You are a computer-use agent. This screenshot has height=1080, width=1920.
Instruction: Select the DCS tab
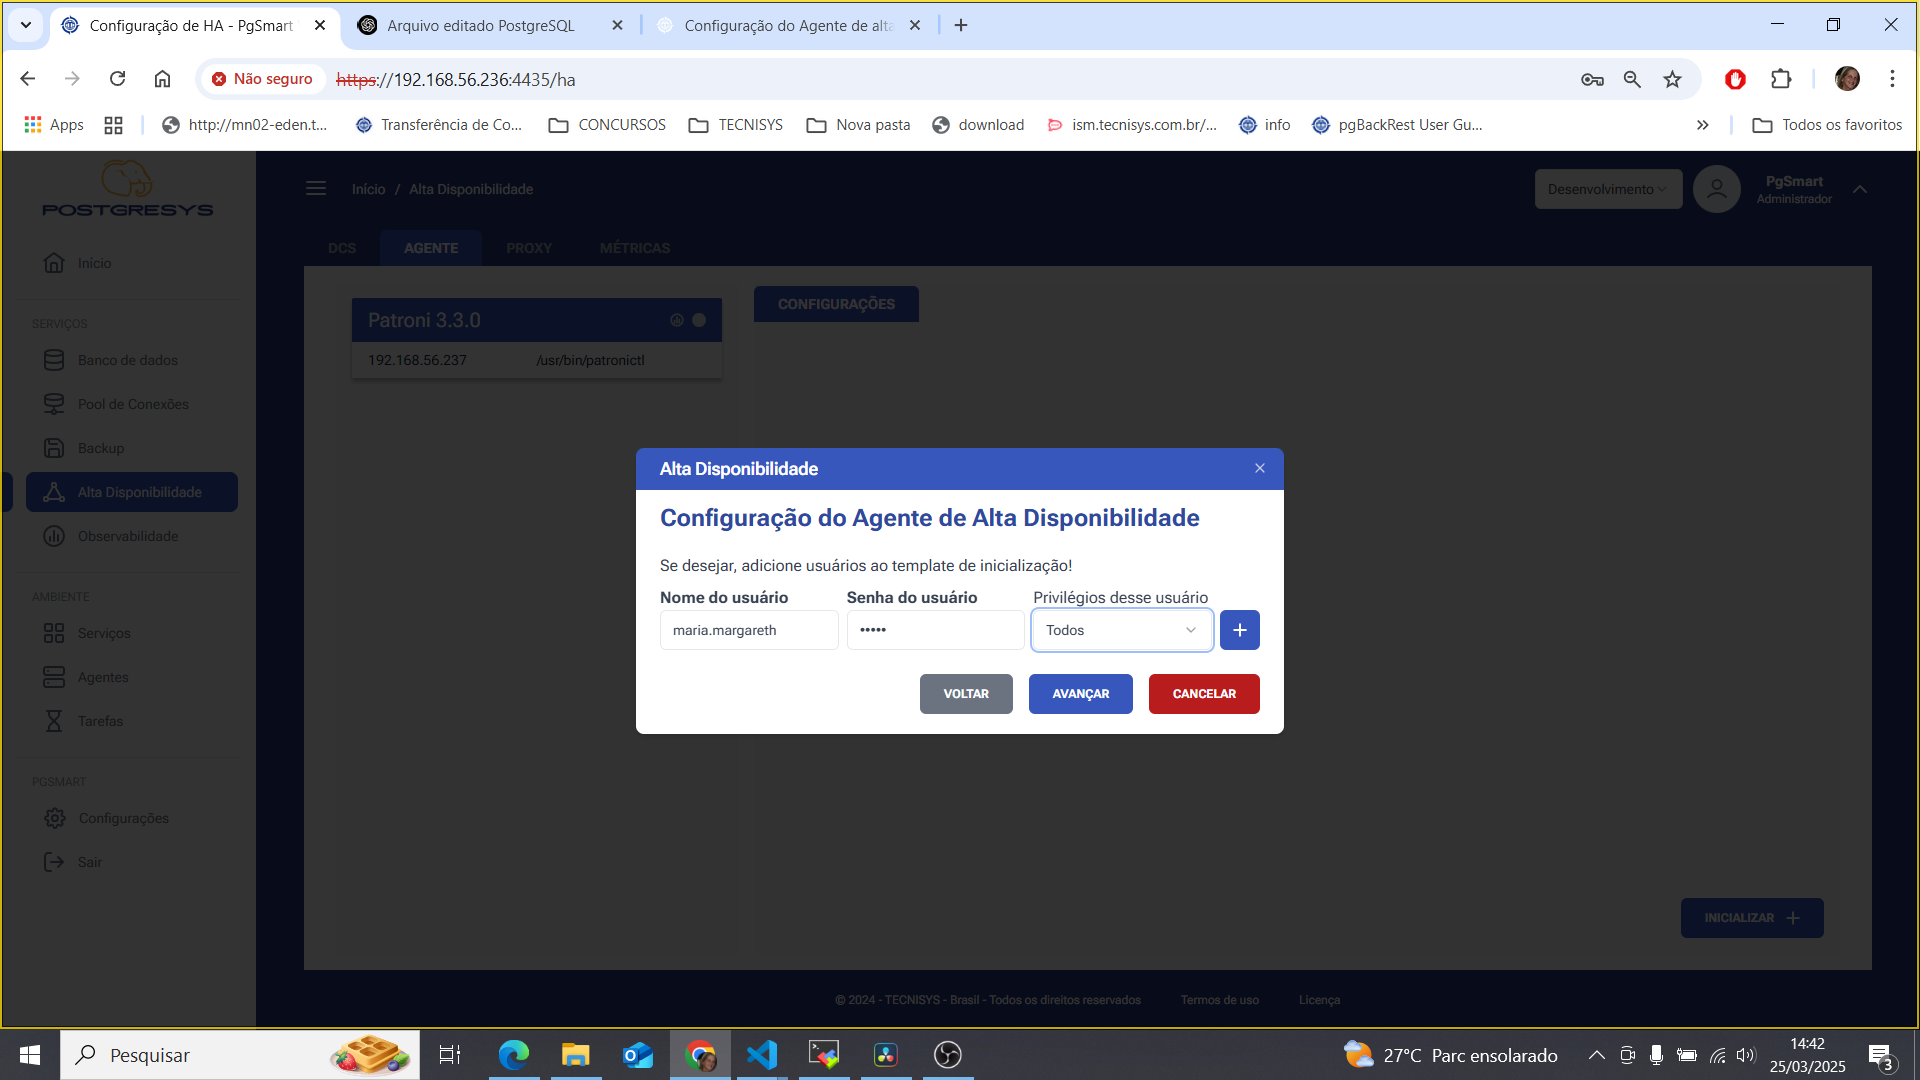click(342, 248)
